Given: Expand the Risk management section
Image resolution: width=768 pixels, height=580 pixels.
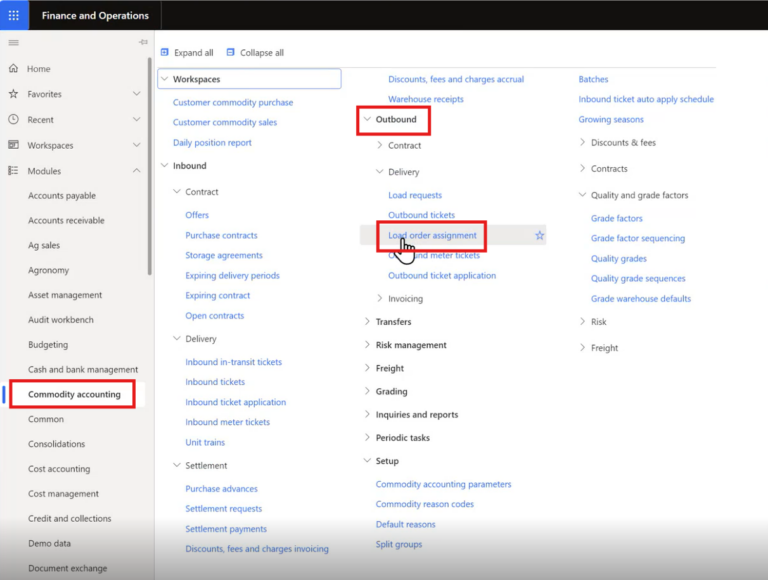Looking at the screenshot, I should (367, 345).
